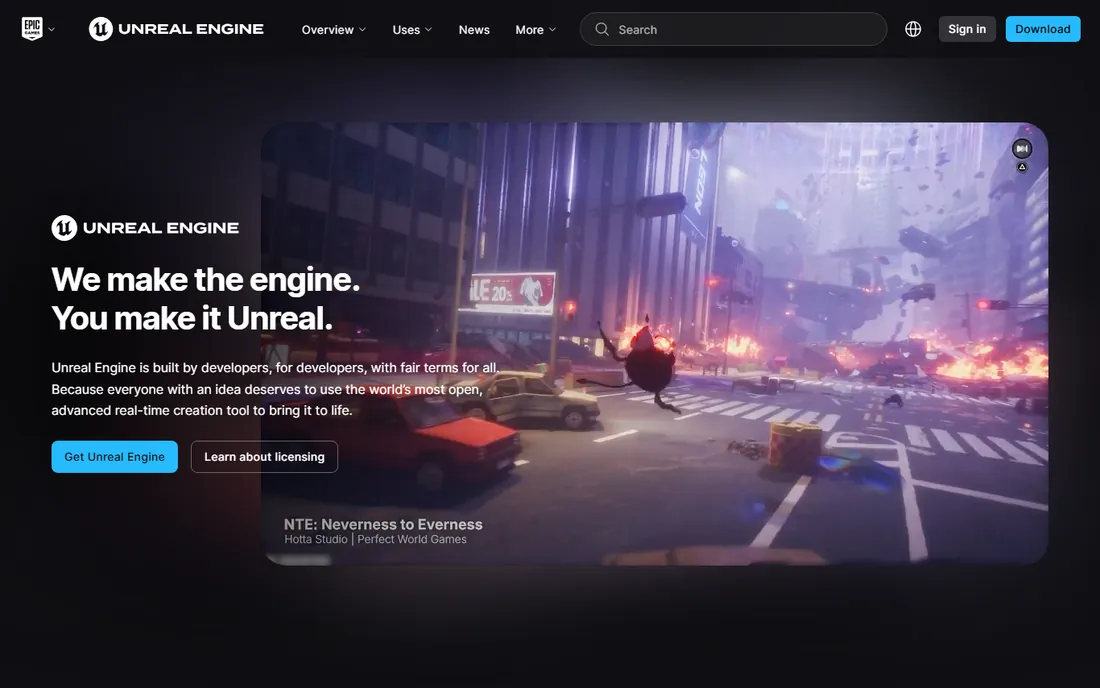Focus the Search input field
The height and width of the screenshot is (688, 1100).
click(x=733, y=29)
